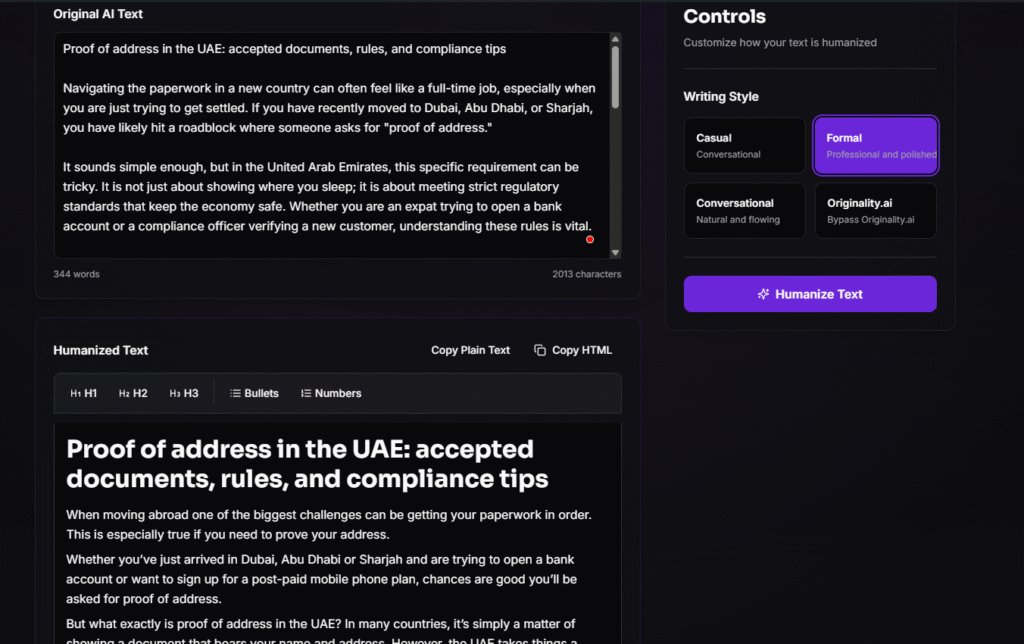Choose the Conversational writing style
The width and height of the screenshot is (1024, 644).
point(745,210)
